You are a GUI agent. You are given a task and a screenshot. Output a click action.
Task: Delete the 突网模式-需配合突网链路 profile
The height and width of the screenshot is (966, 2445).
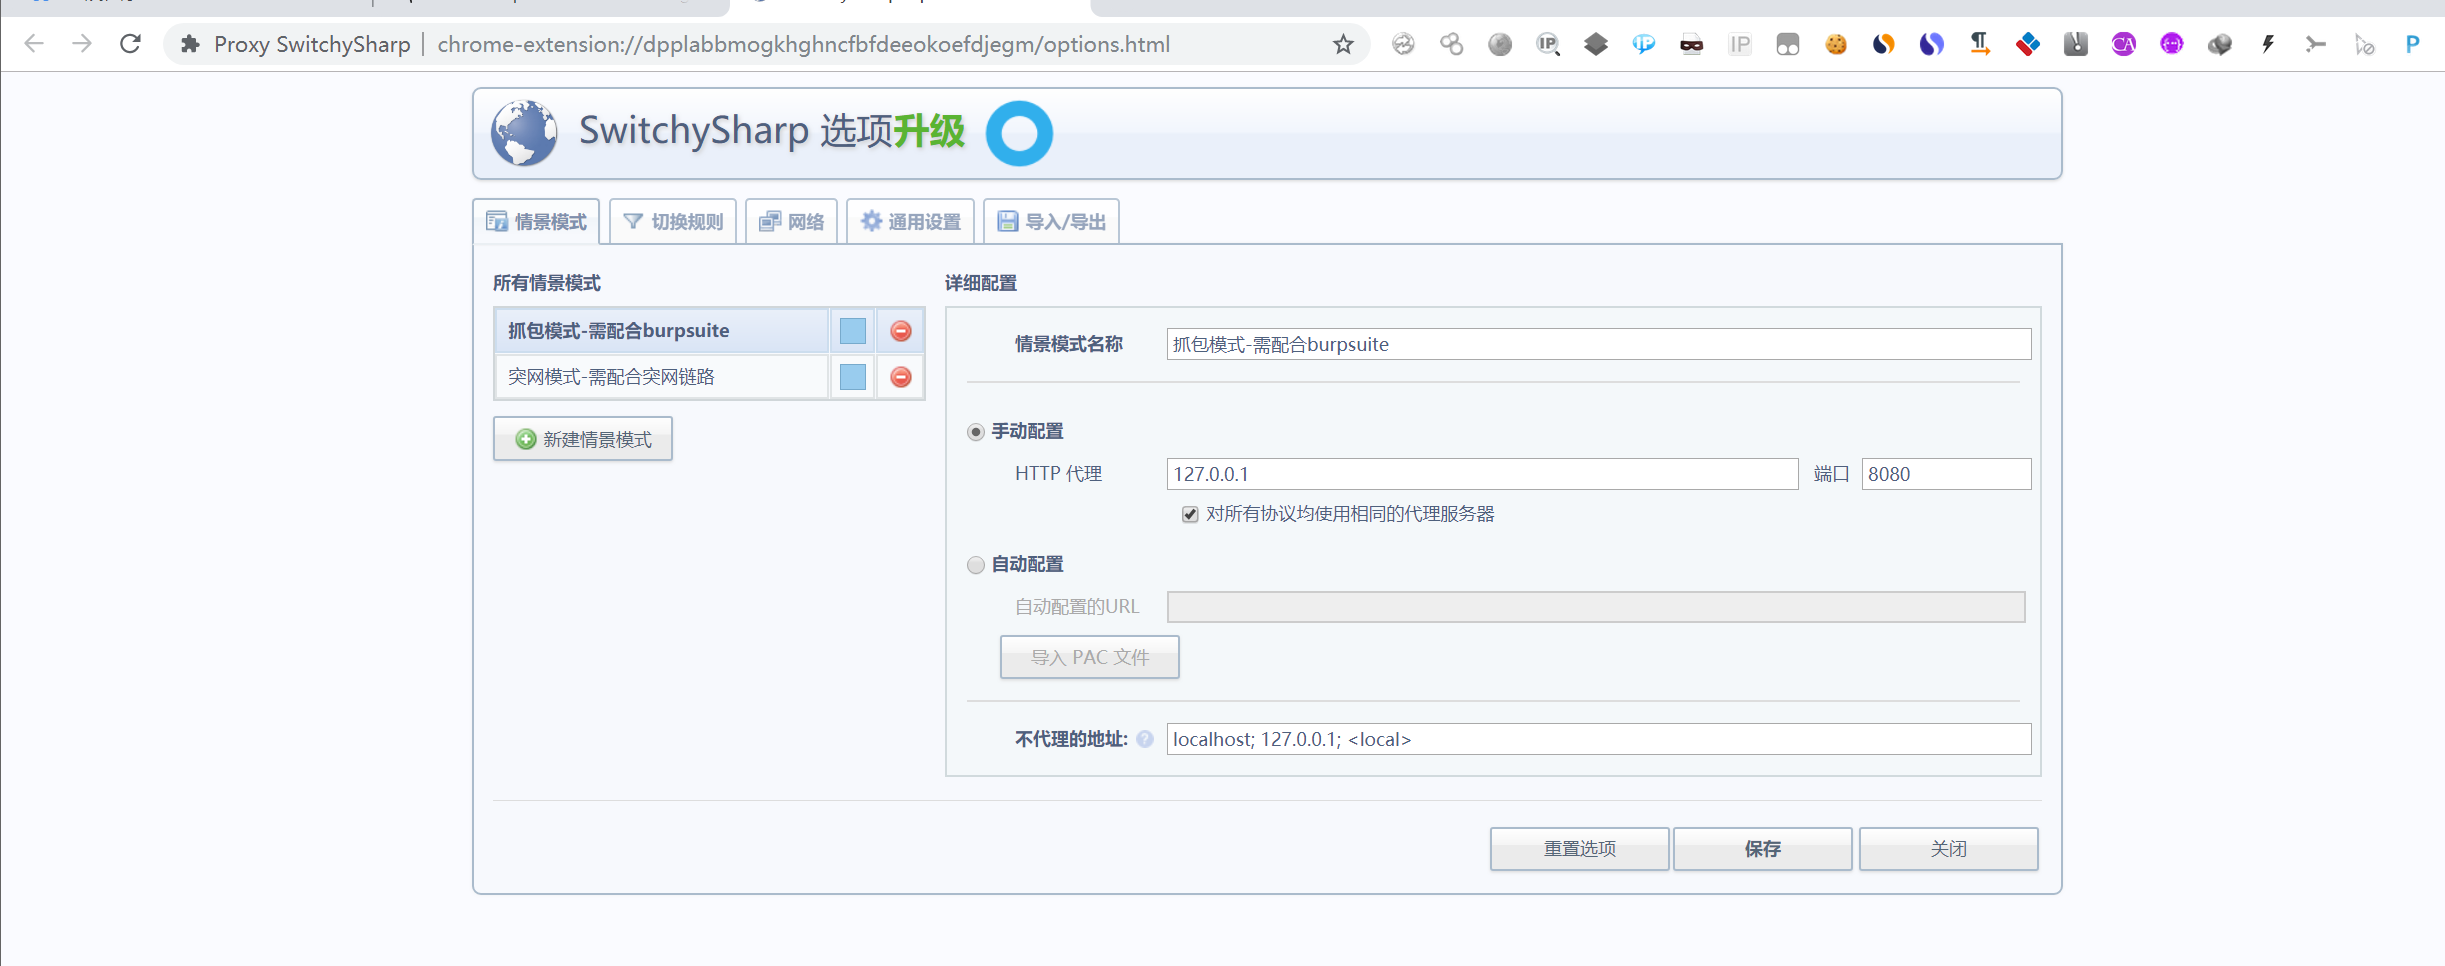click(901, 377)
